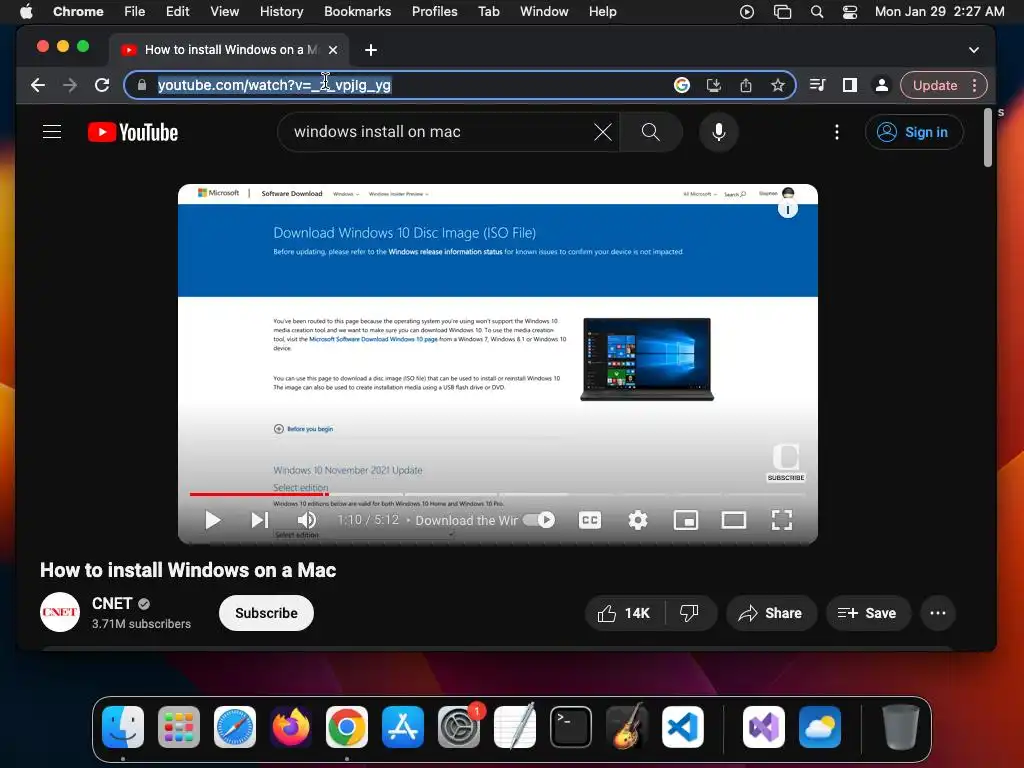Open CNET channel name link
The image size is (1024, 768).
pos(112,603)
